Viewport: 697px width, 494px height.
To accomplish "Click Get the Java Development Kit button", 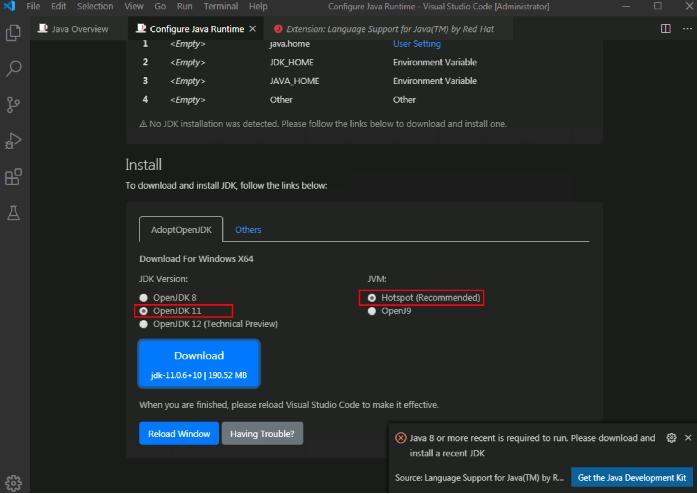I will [632, 478].
